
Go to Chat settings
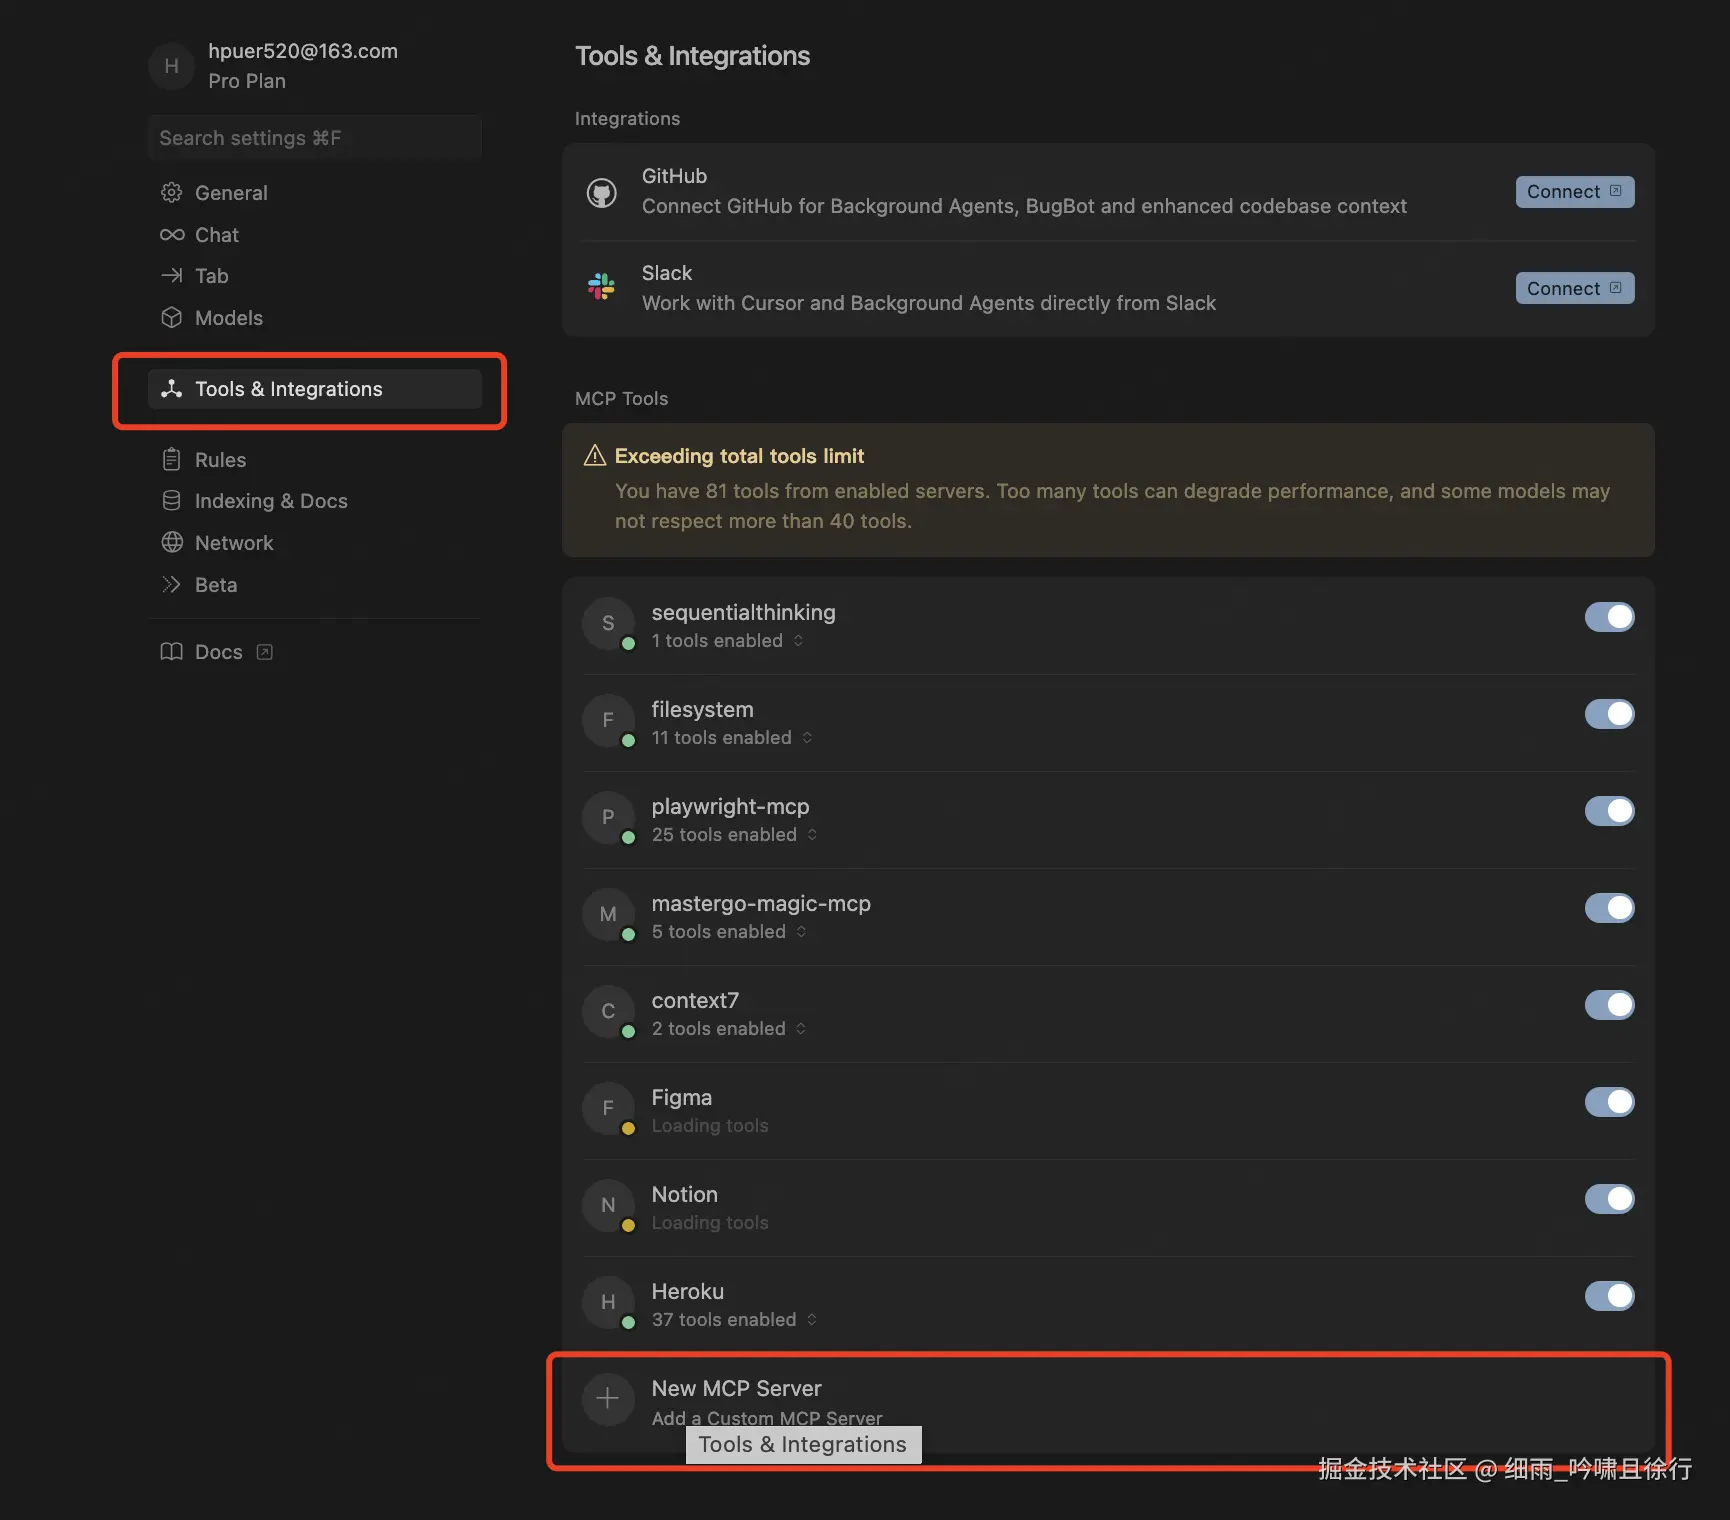click(x=314, y=235)
